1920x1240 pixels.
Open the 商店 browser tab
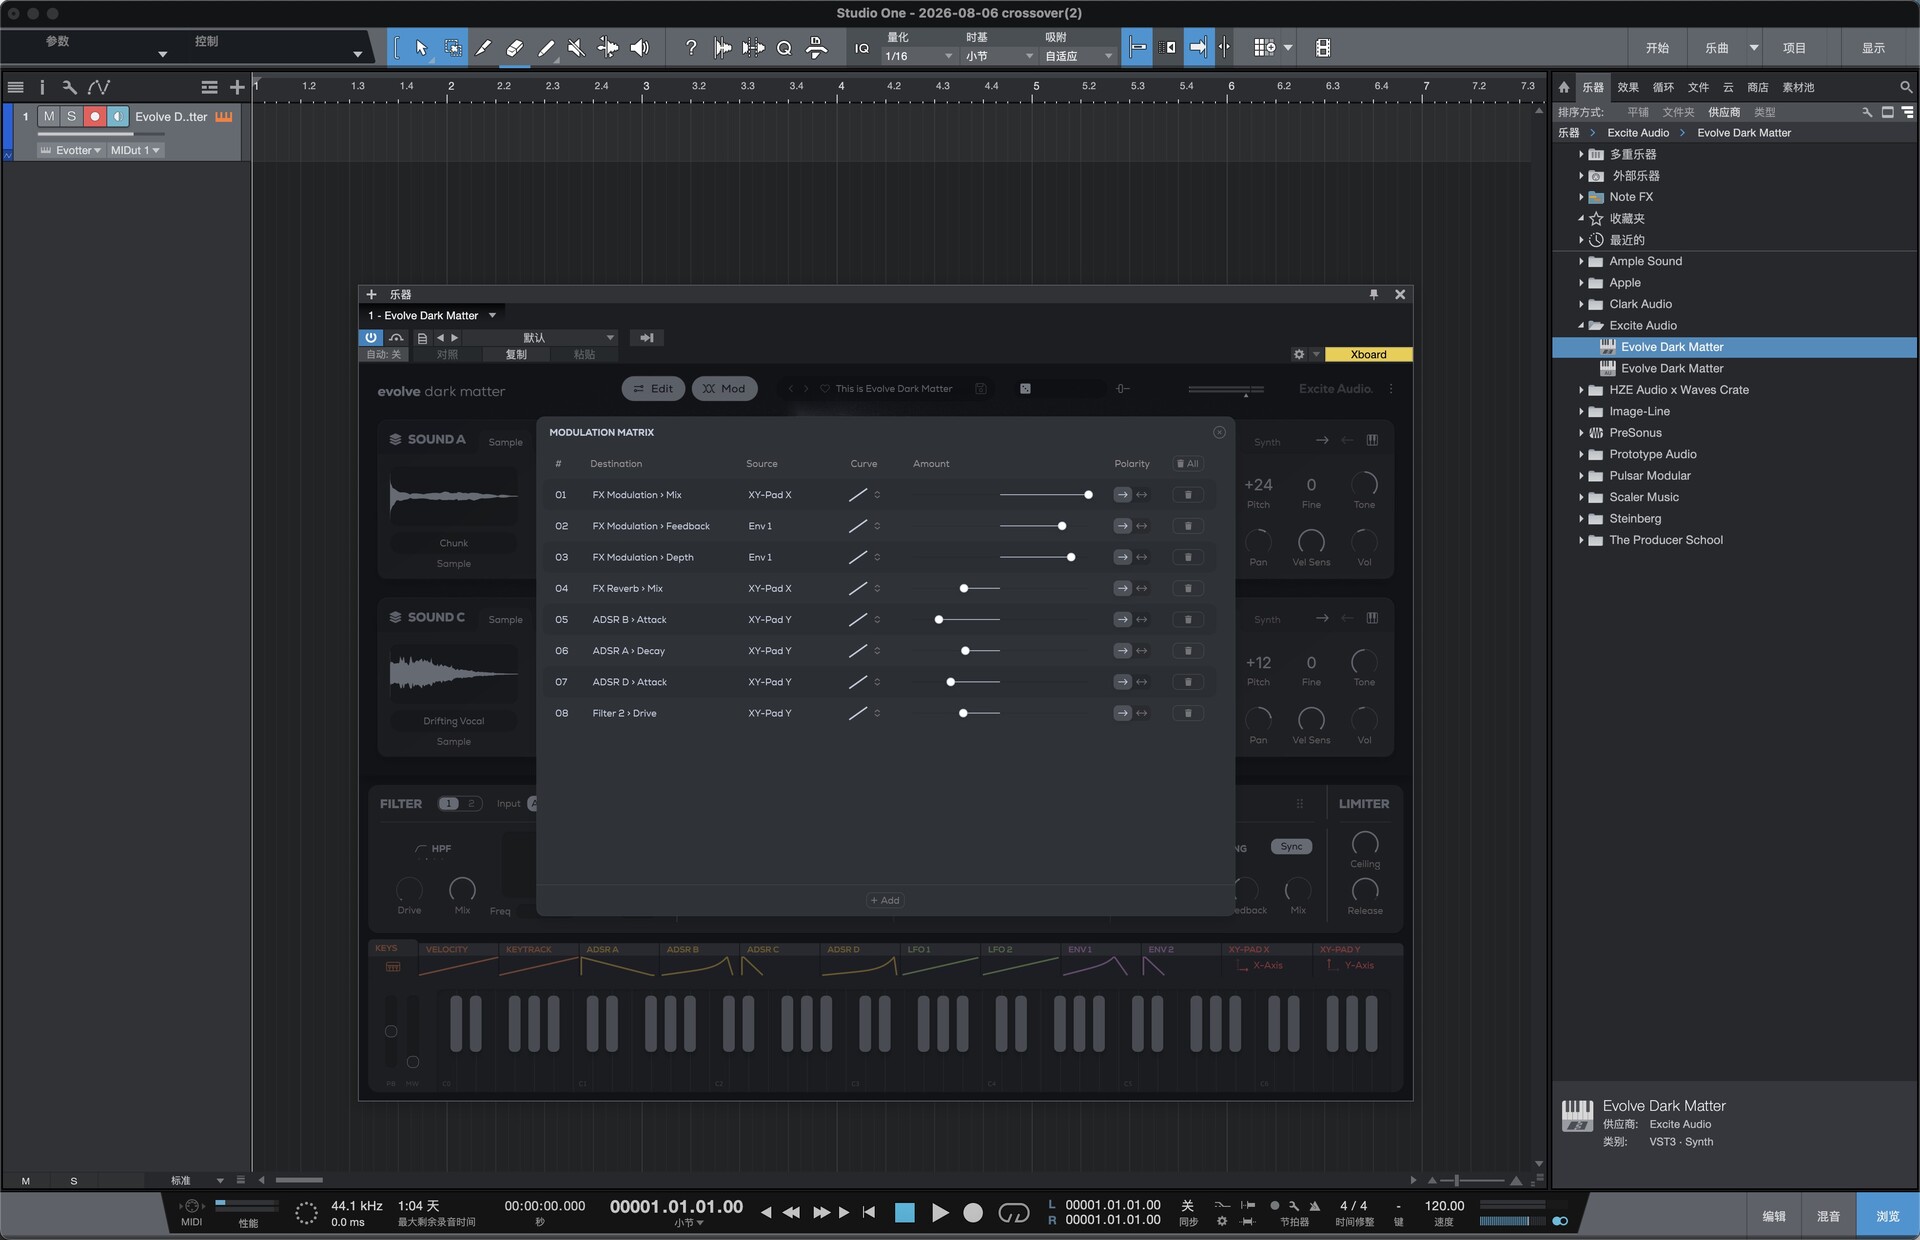click(x=1757, y=87)
